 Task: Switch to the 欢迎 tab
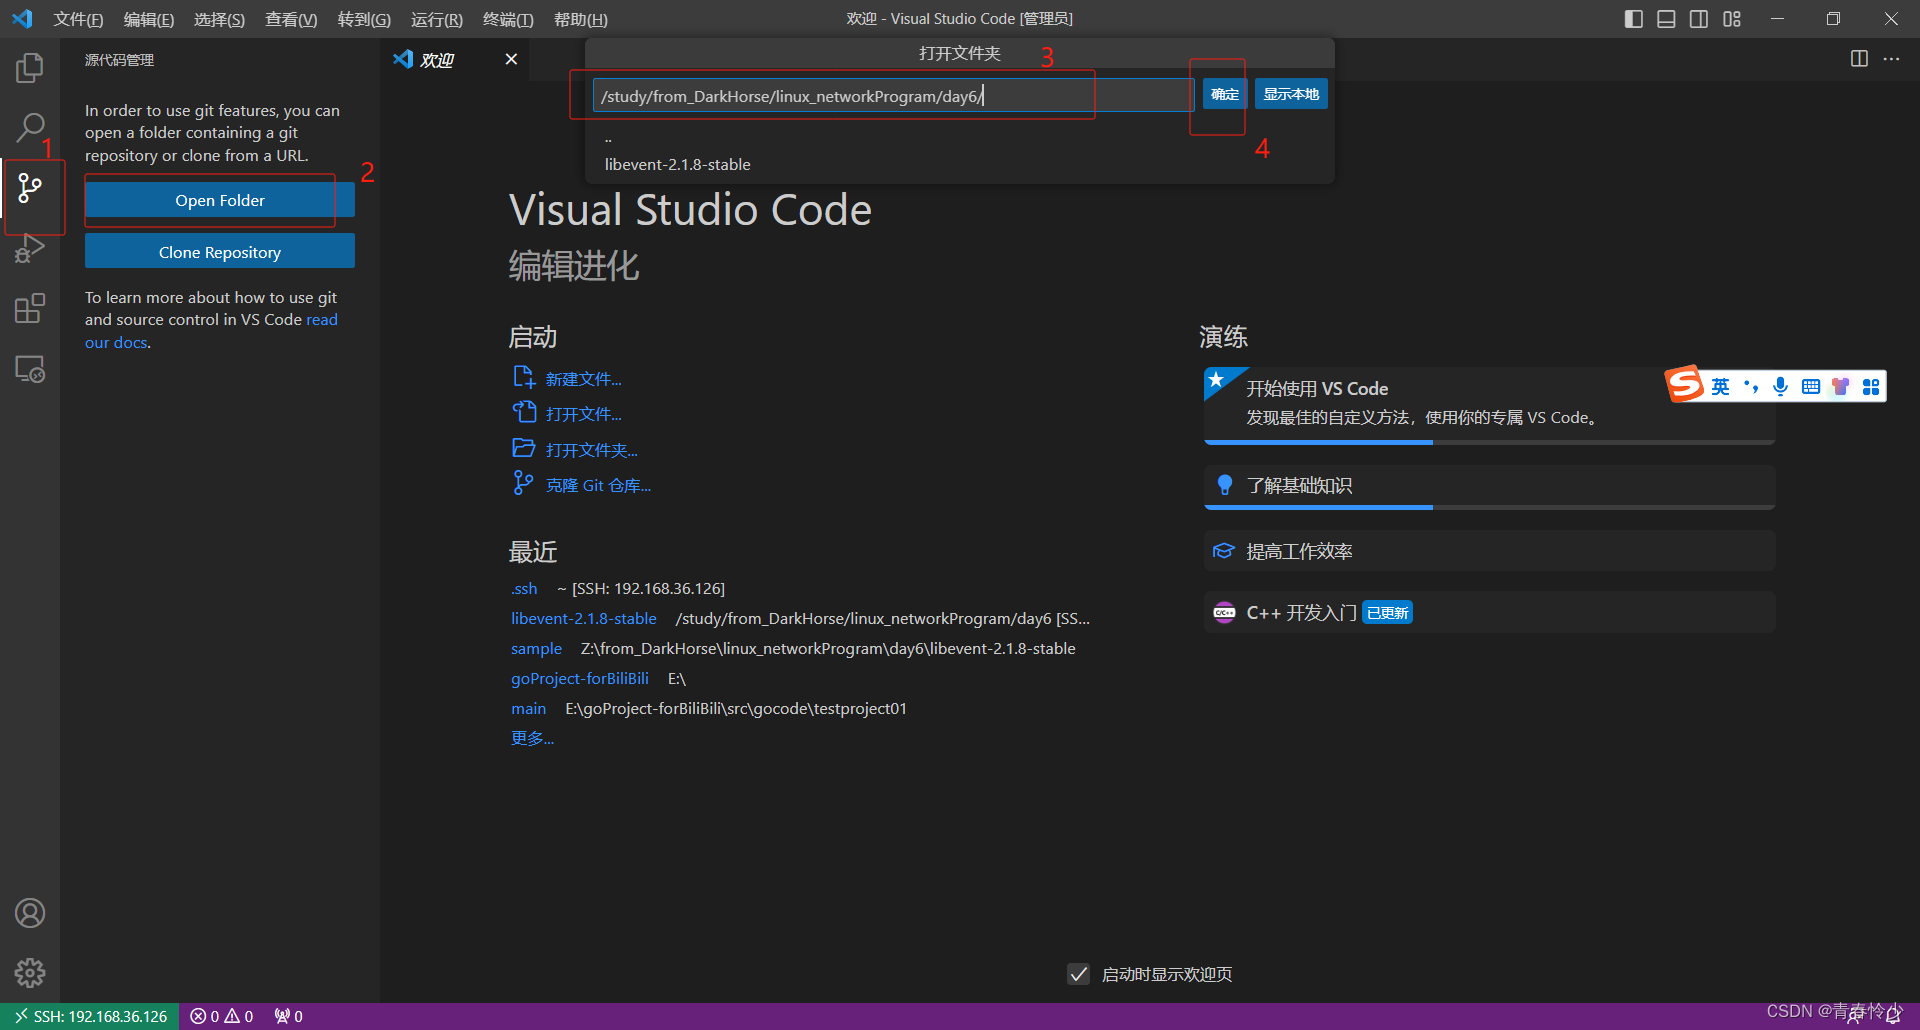(x=435, y=59)
